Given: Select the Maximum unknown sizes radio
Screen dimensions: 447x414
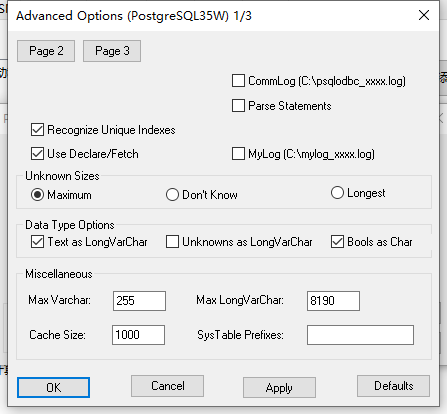Looking at the screenshot, I should coord(37,195).
